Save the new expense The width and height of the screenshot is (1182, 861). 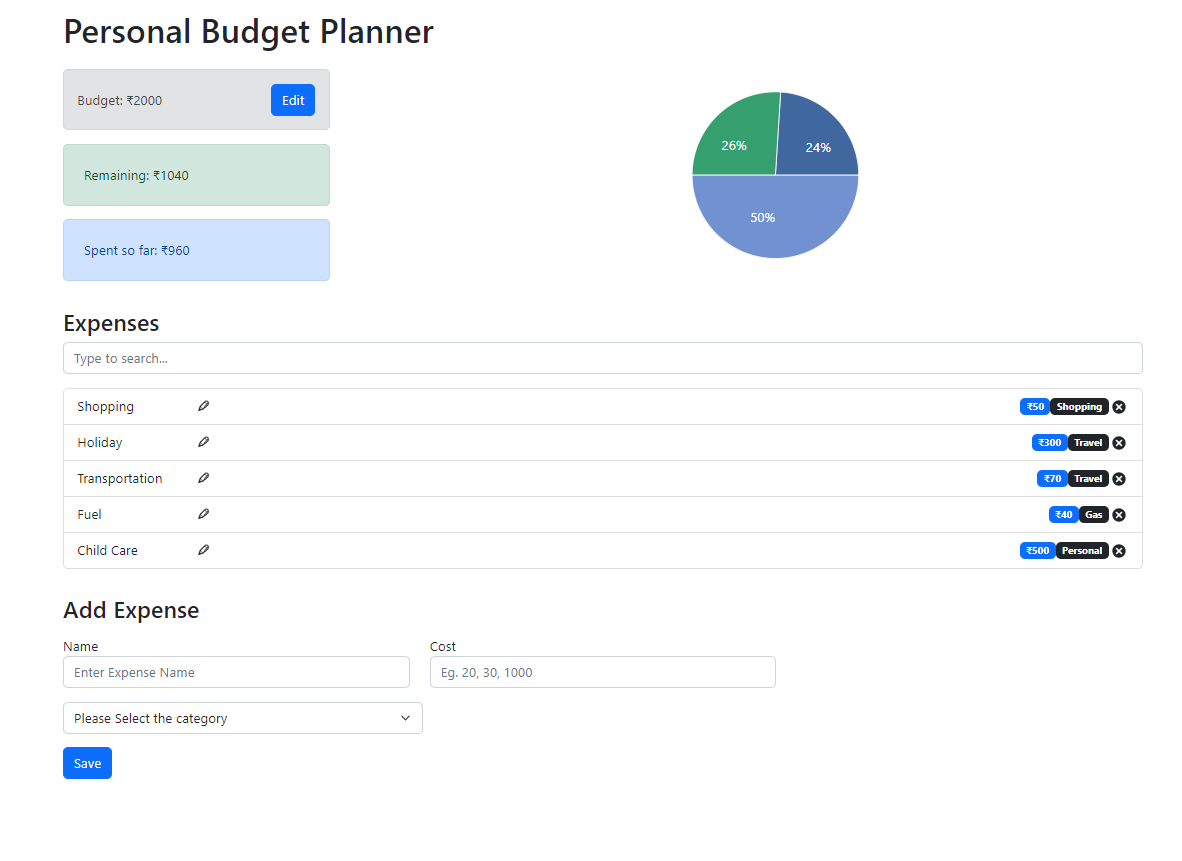tap(87, 762)
